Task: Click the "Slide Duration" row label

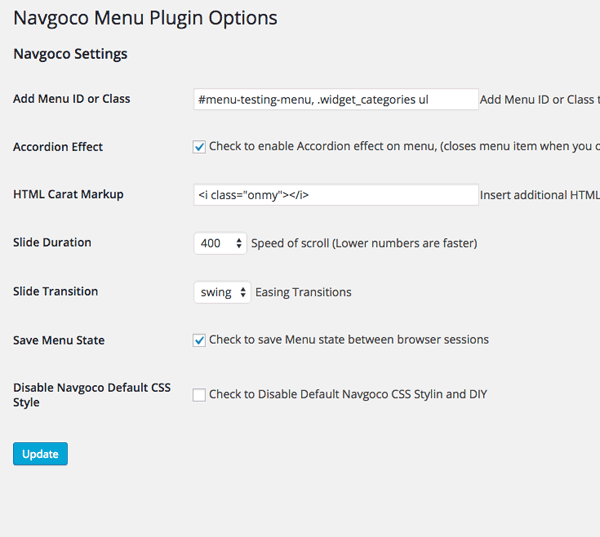Action: (x=52, y=242)
